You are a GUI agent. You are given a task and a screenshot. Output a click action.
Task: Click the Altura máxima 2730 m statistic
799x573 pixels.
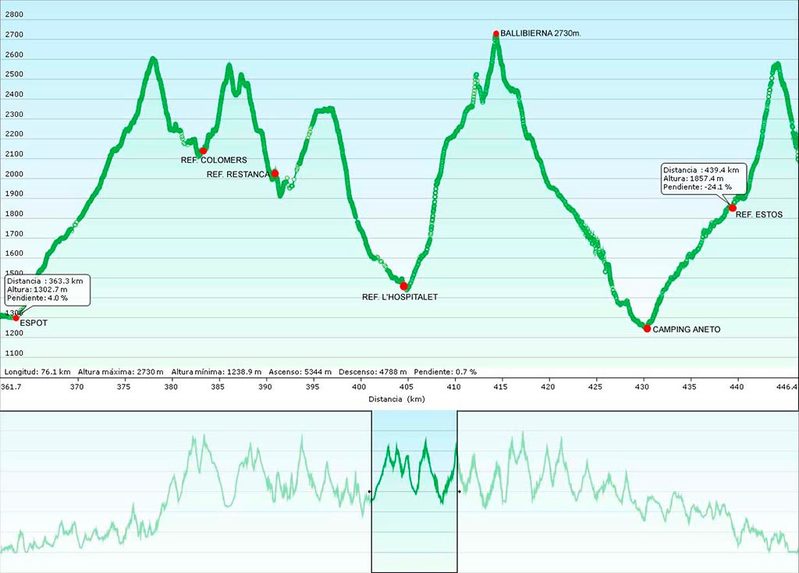[x=119, y=371]
